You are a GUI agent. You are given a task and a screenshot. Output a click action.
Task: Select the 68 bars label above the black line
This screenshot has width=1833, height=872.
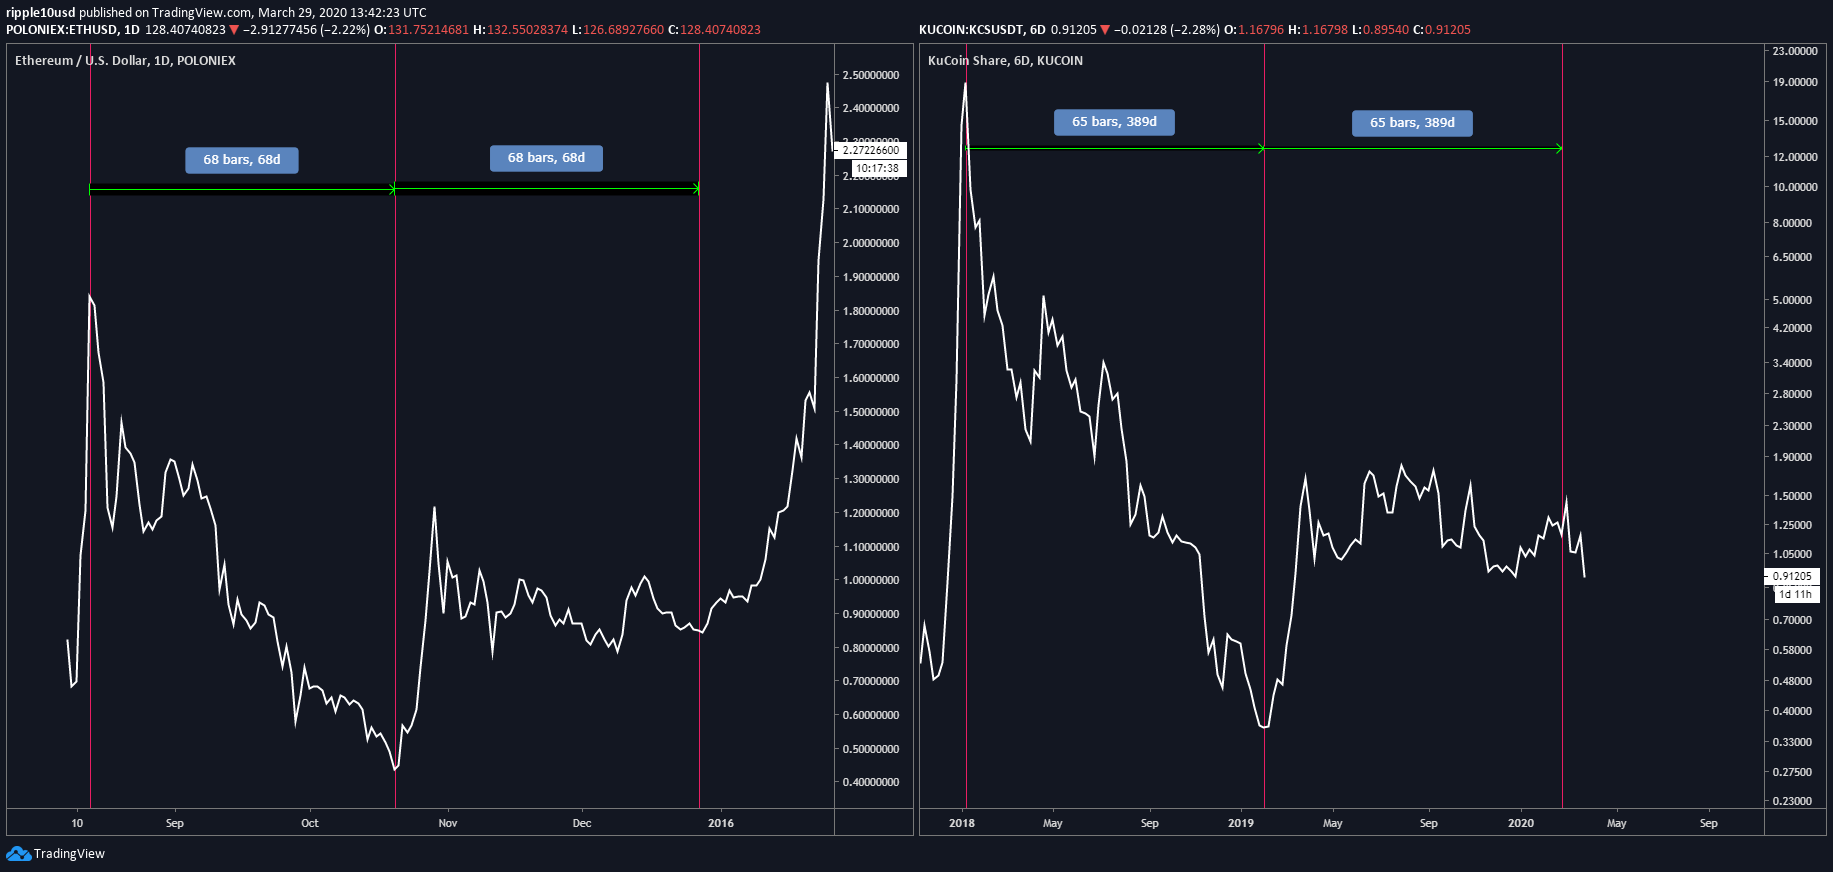click(x=241, y=160)
